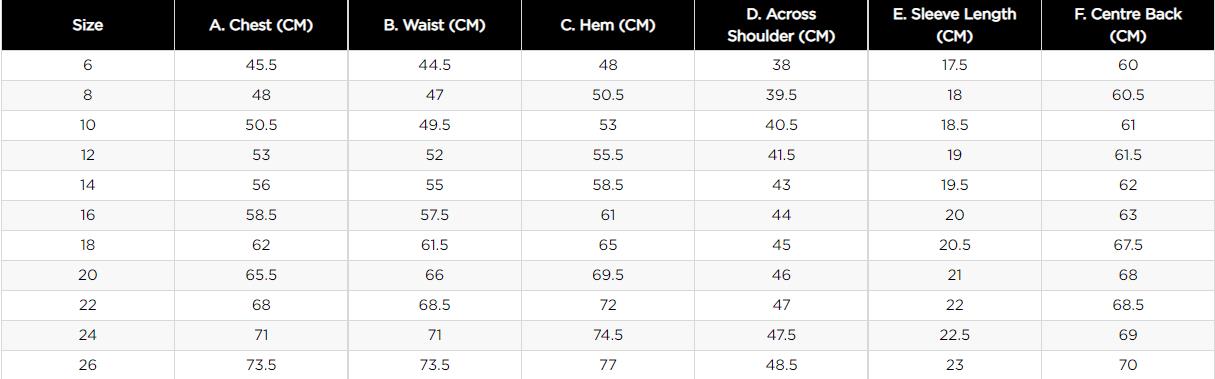Click the Size column header

pos(88,26)
